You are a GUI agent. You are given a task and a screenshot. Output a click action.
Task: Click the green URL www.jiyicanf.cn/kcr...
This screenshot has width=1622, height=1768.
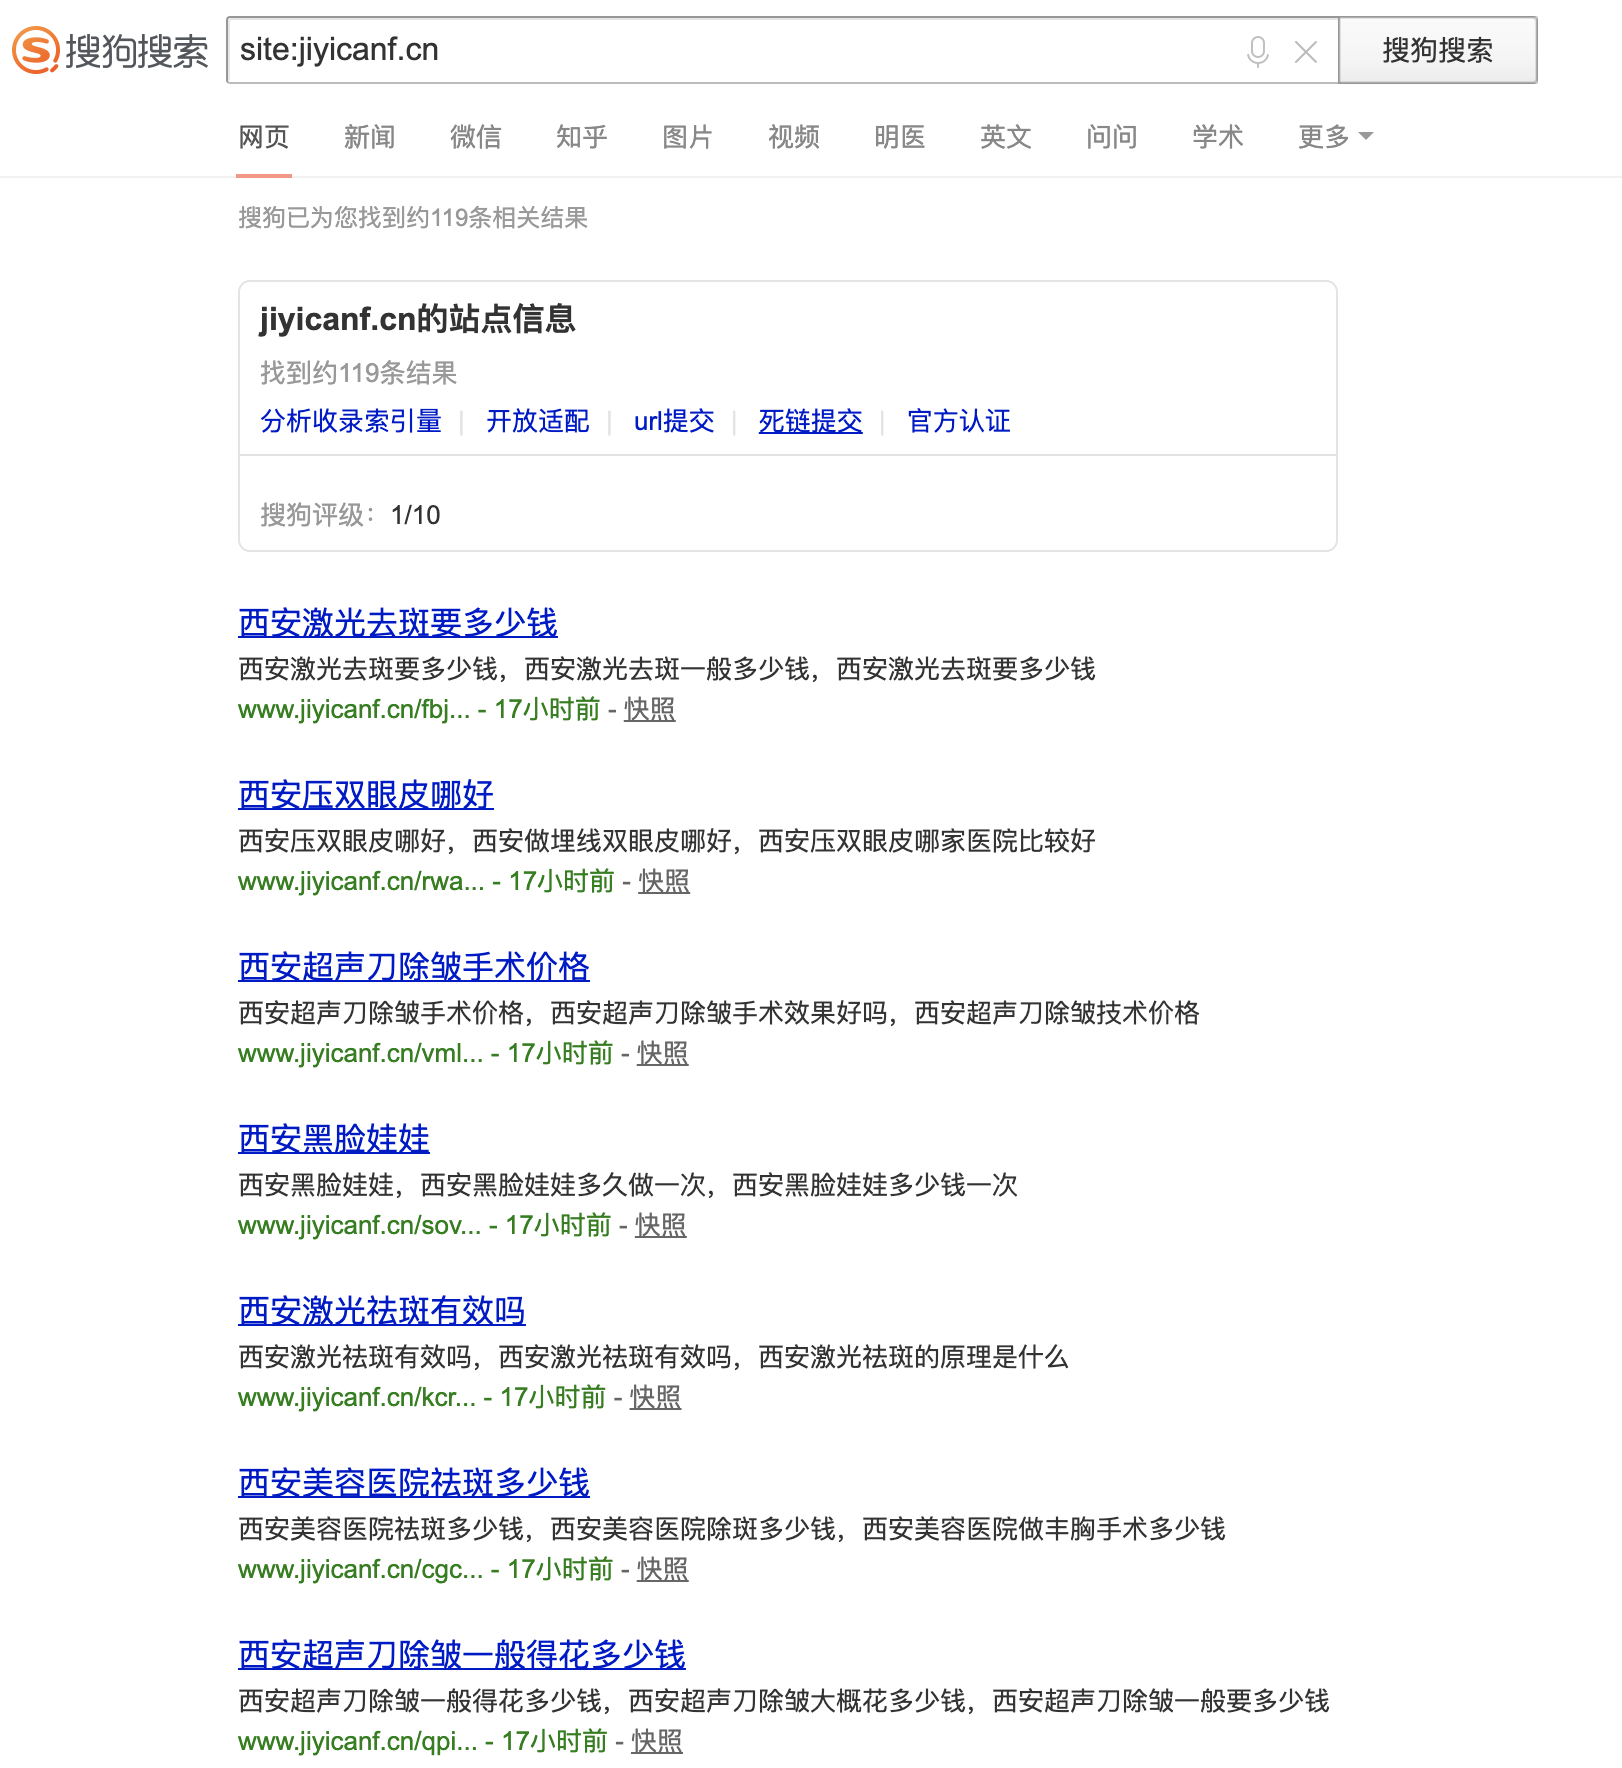click(x=357, y=1397)
